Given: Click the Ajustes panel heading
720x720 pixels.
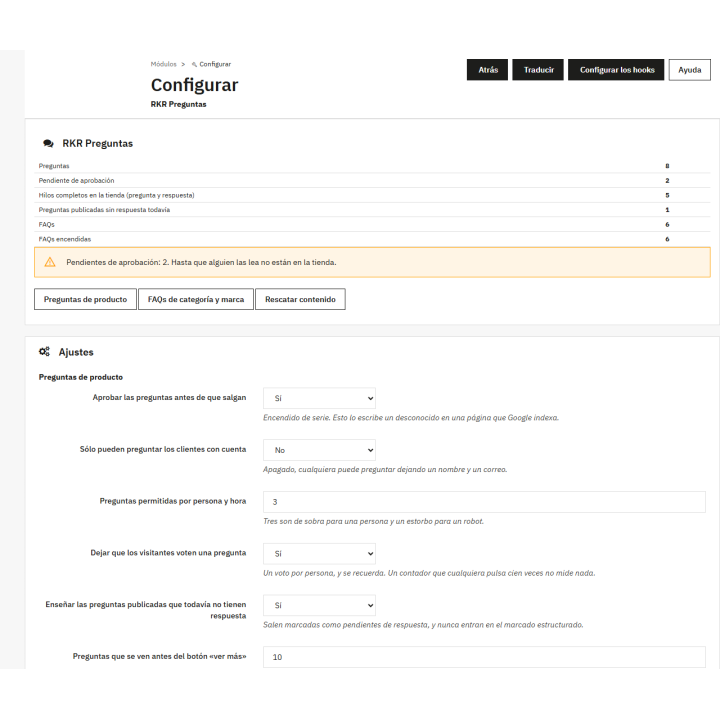Looking at the screenshot, I should 76,352.
